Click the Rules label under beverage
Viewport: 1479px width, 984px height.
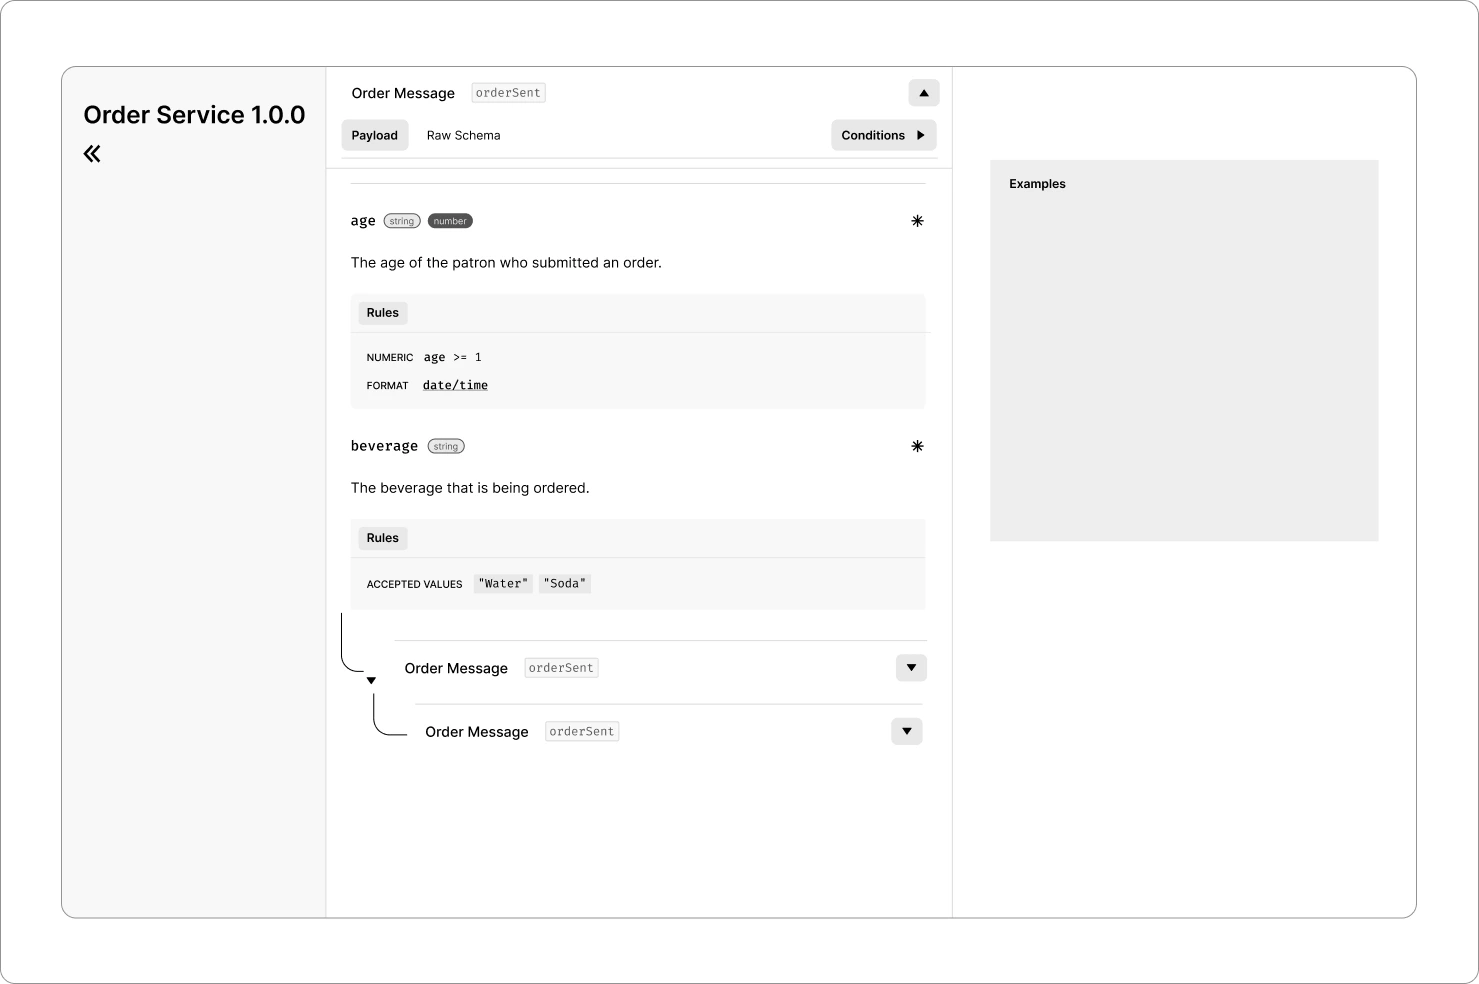383,538
